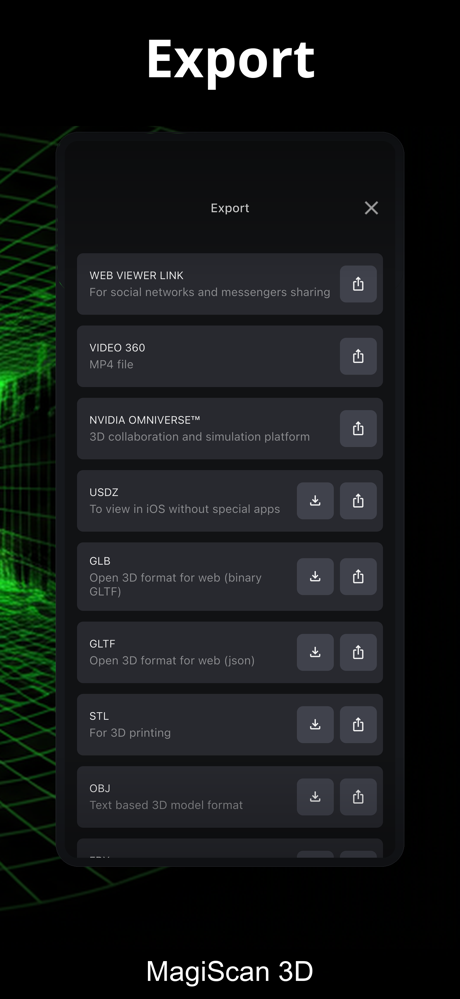The image size is (460, 999).
Task: Share the STL export
Action: click(358, 724)
